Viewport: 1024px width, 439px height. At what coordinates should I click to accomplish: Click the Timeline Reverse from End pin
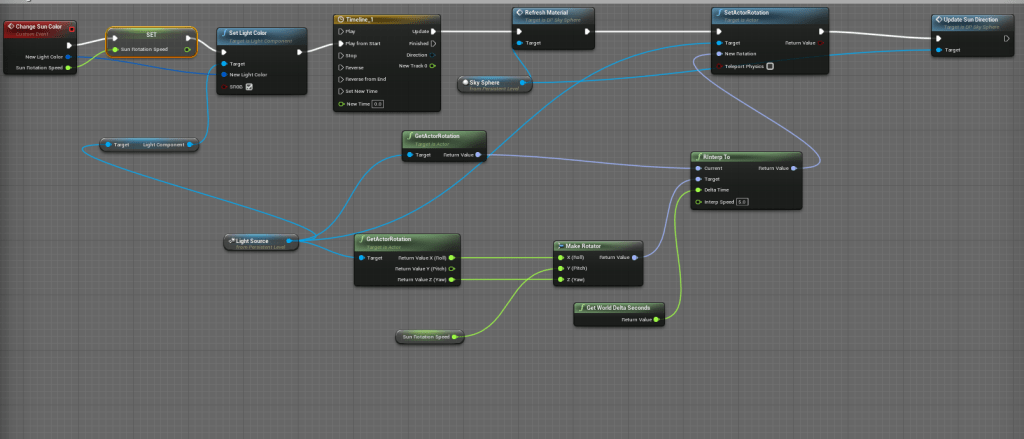pos(341,80)
